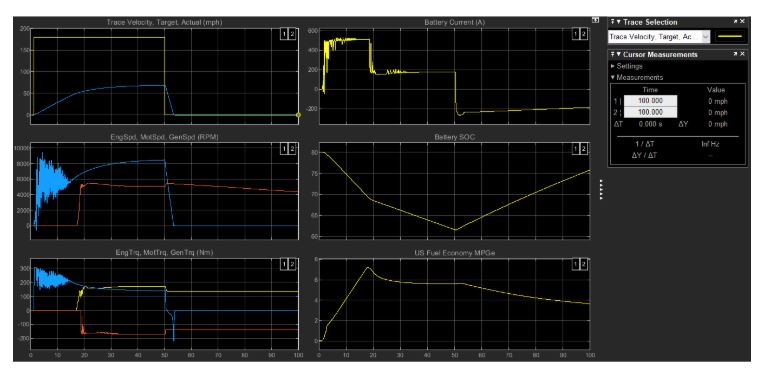The height and width of the screenshot is (374, 759).
Task: Toggle cursor 2 in US Fuel Economy plot
Action: [x=583, y=264]
